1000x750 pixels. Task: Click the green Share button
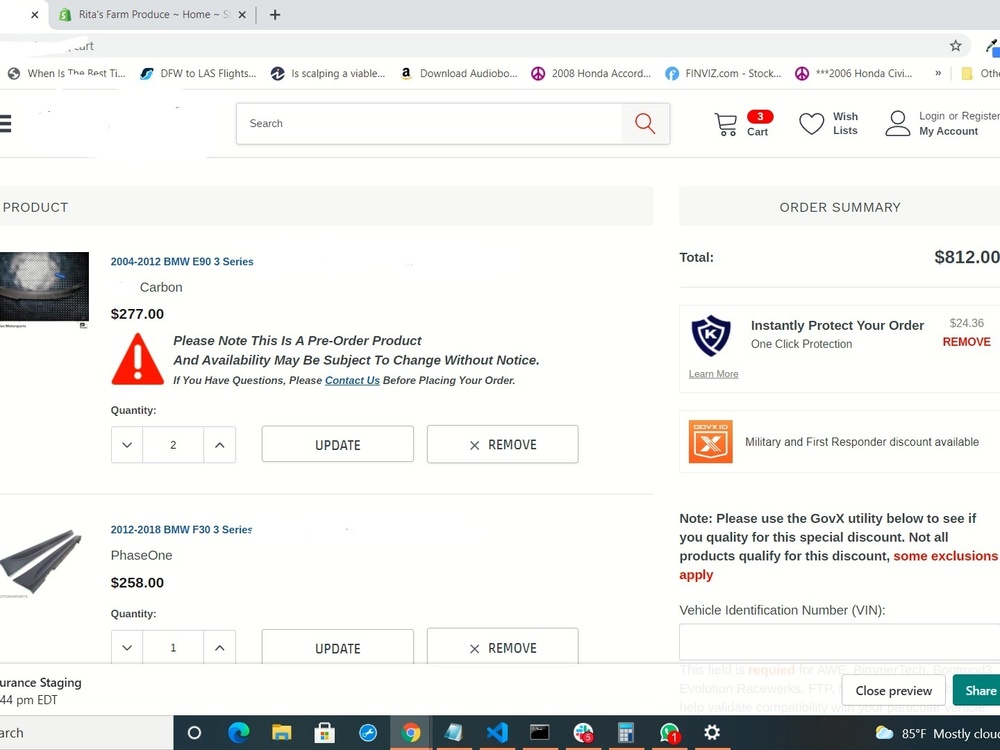[977, 691]
